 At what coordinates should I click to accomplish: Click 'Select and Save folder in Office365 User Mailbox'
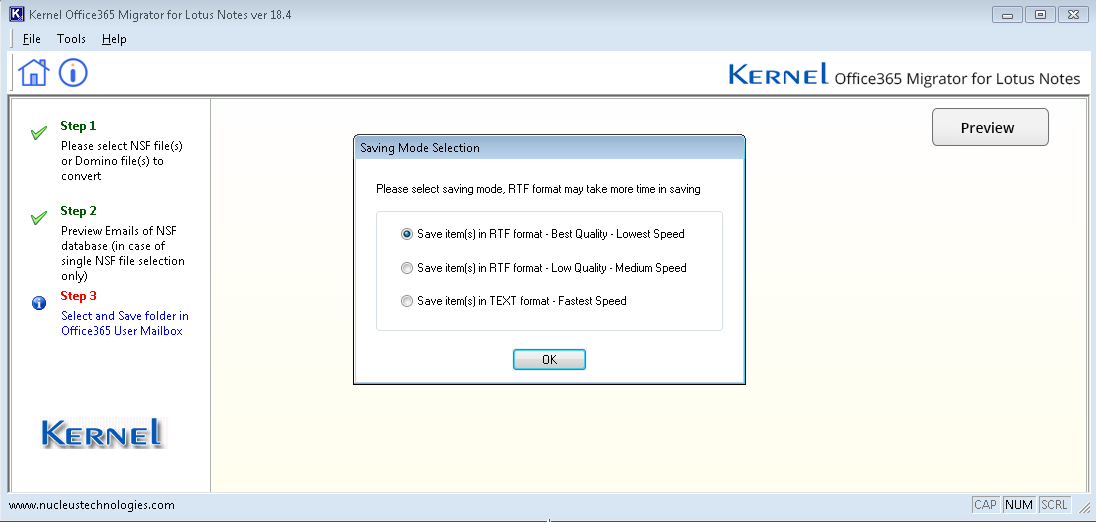tap(125, 324)
